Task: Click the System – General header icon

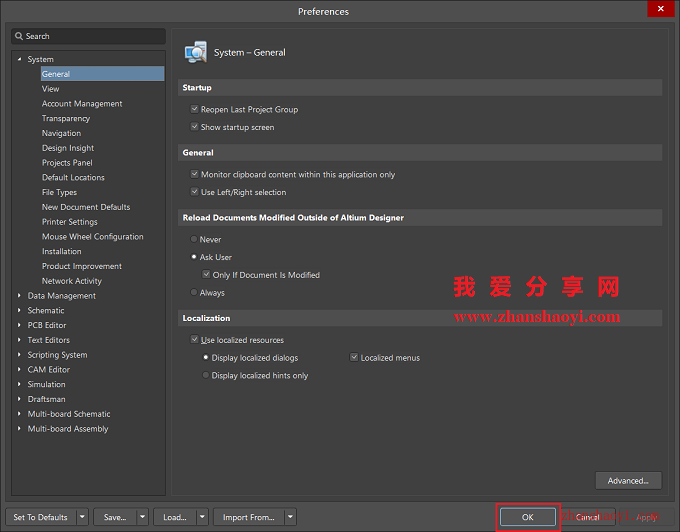Action: coord(196,52)
